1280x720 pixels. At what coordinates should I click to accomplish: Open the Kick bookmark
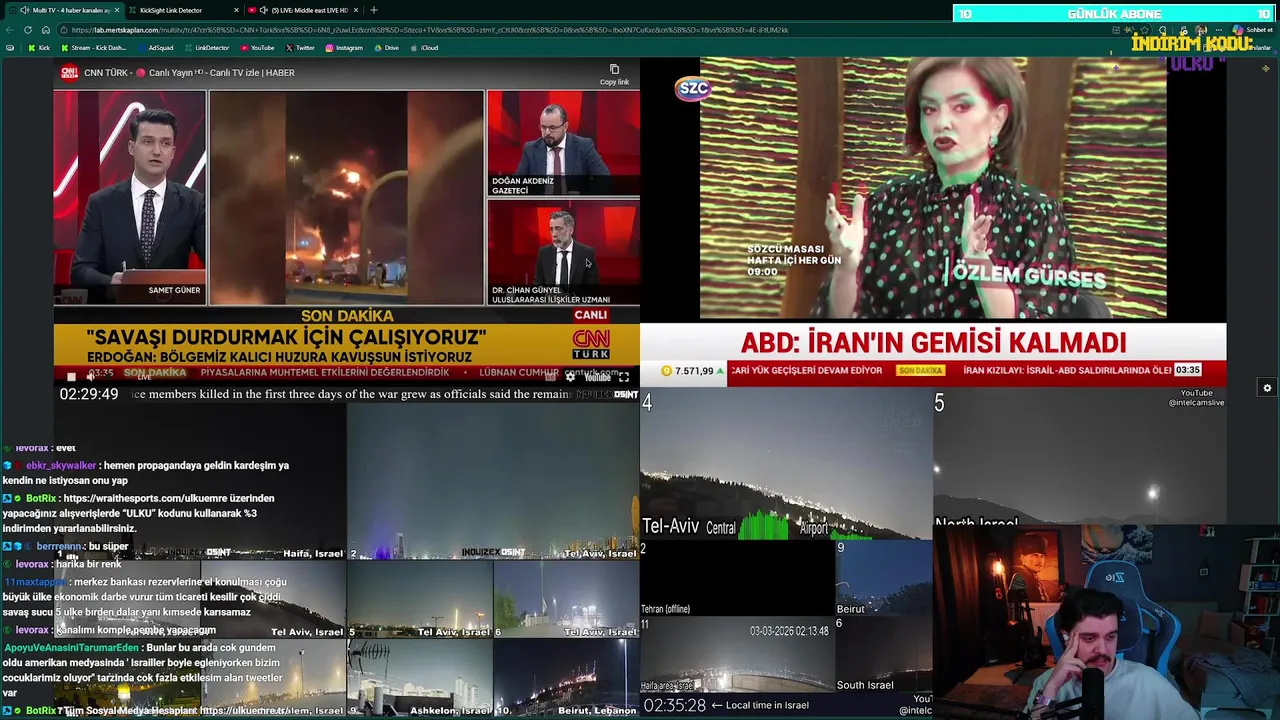(x=39, y=48)
